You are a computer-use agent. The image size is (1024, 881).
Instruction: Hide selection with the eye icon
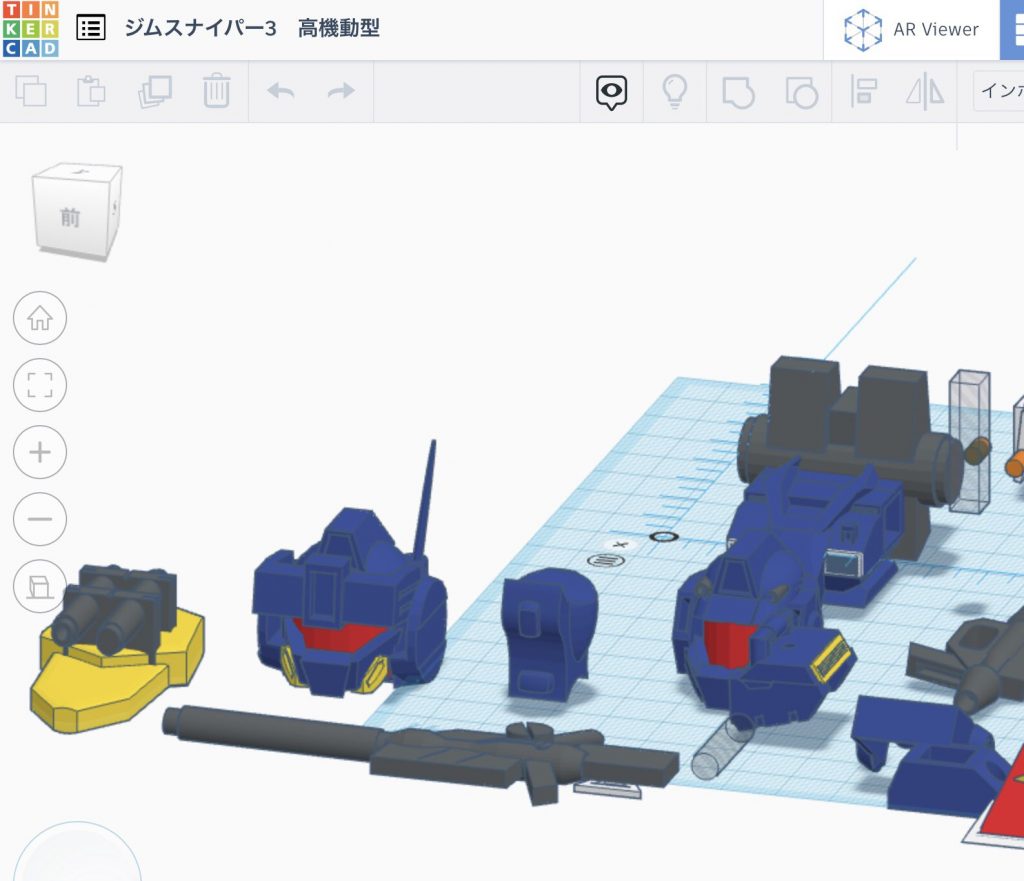pos(609,91)
